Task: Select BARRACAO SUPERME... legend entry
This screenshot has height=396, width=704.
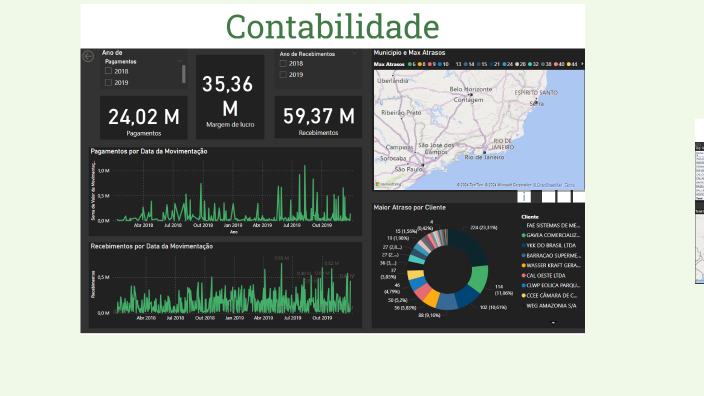Action: 552,255
